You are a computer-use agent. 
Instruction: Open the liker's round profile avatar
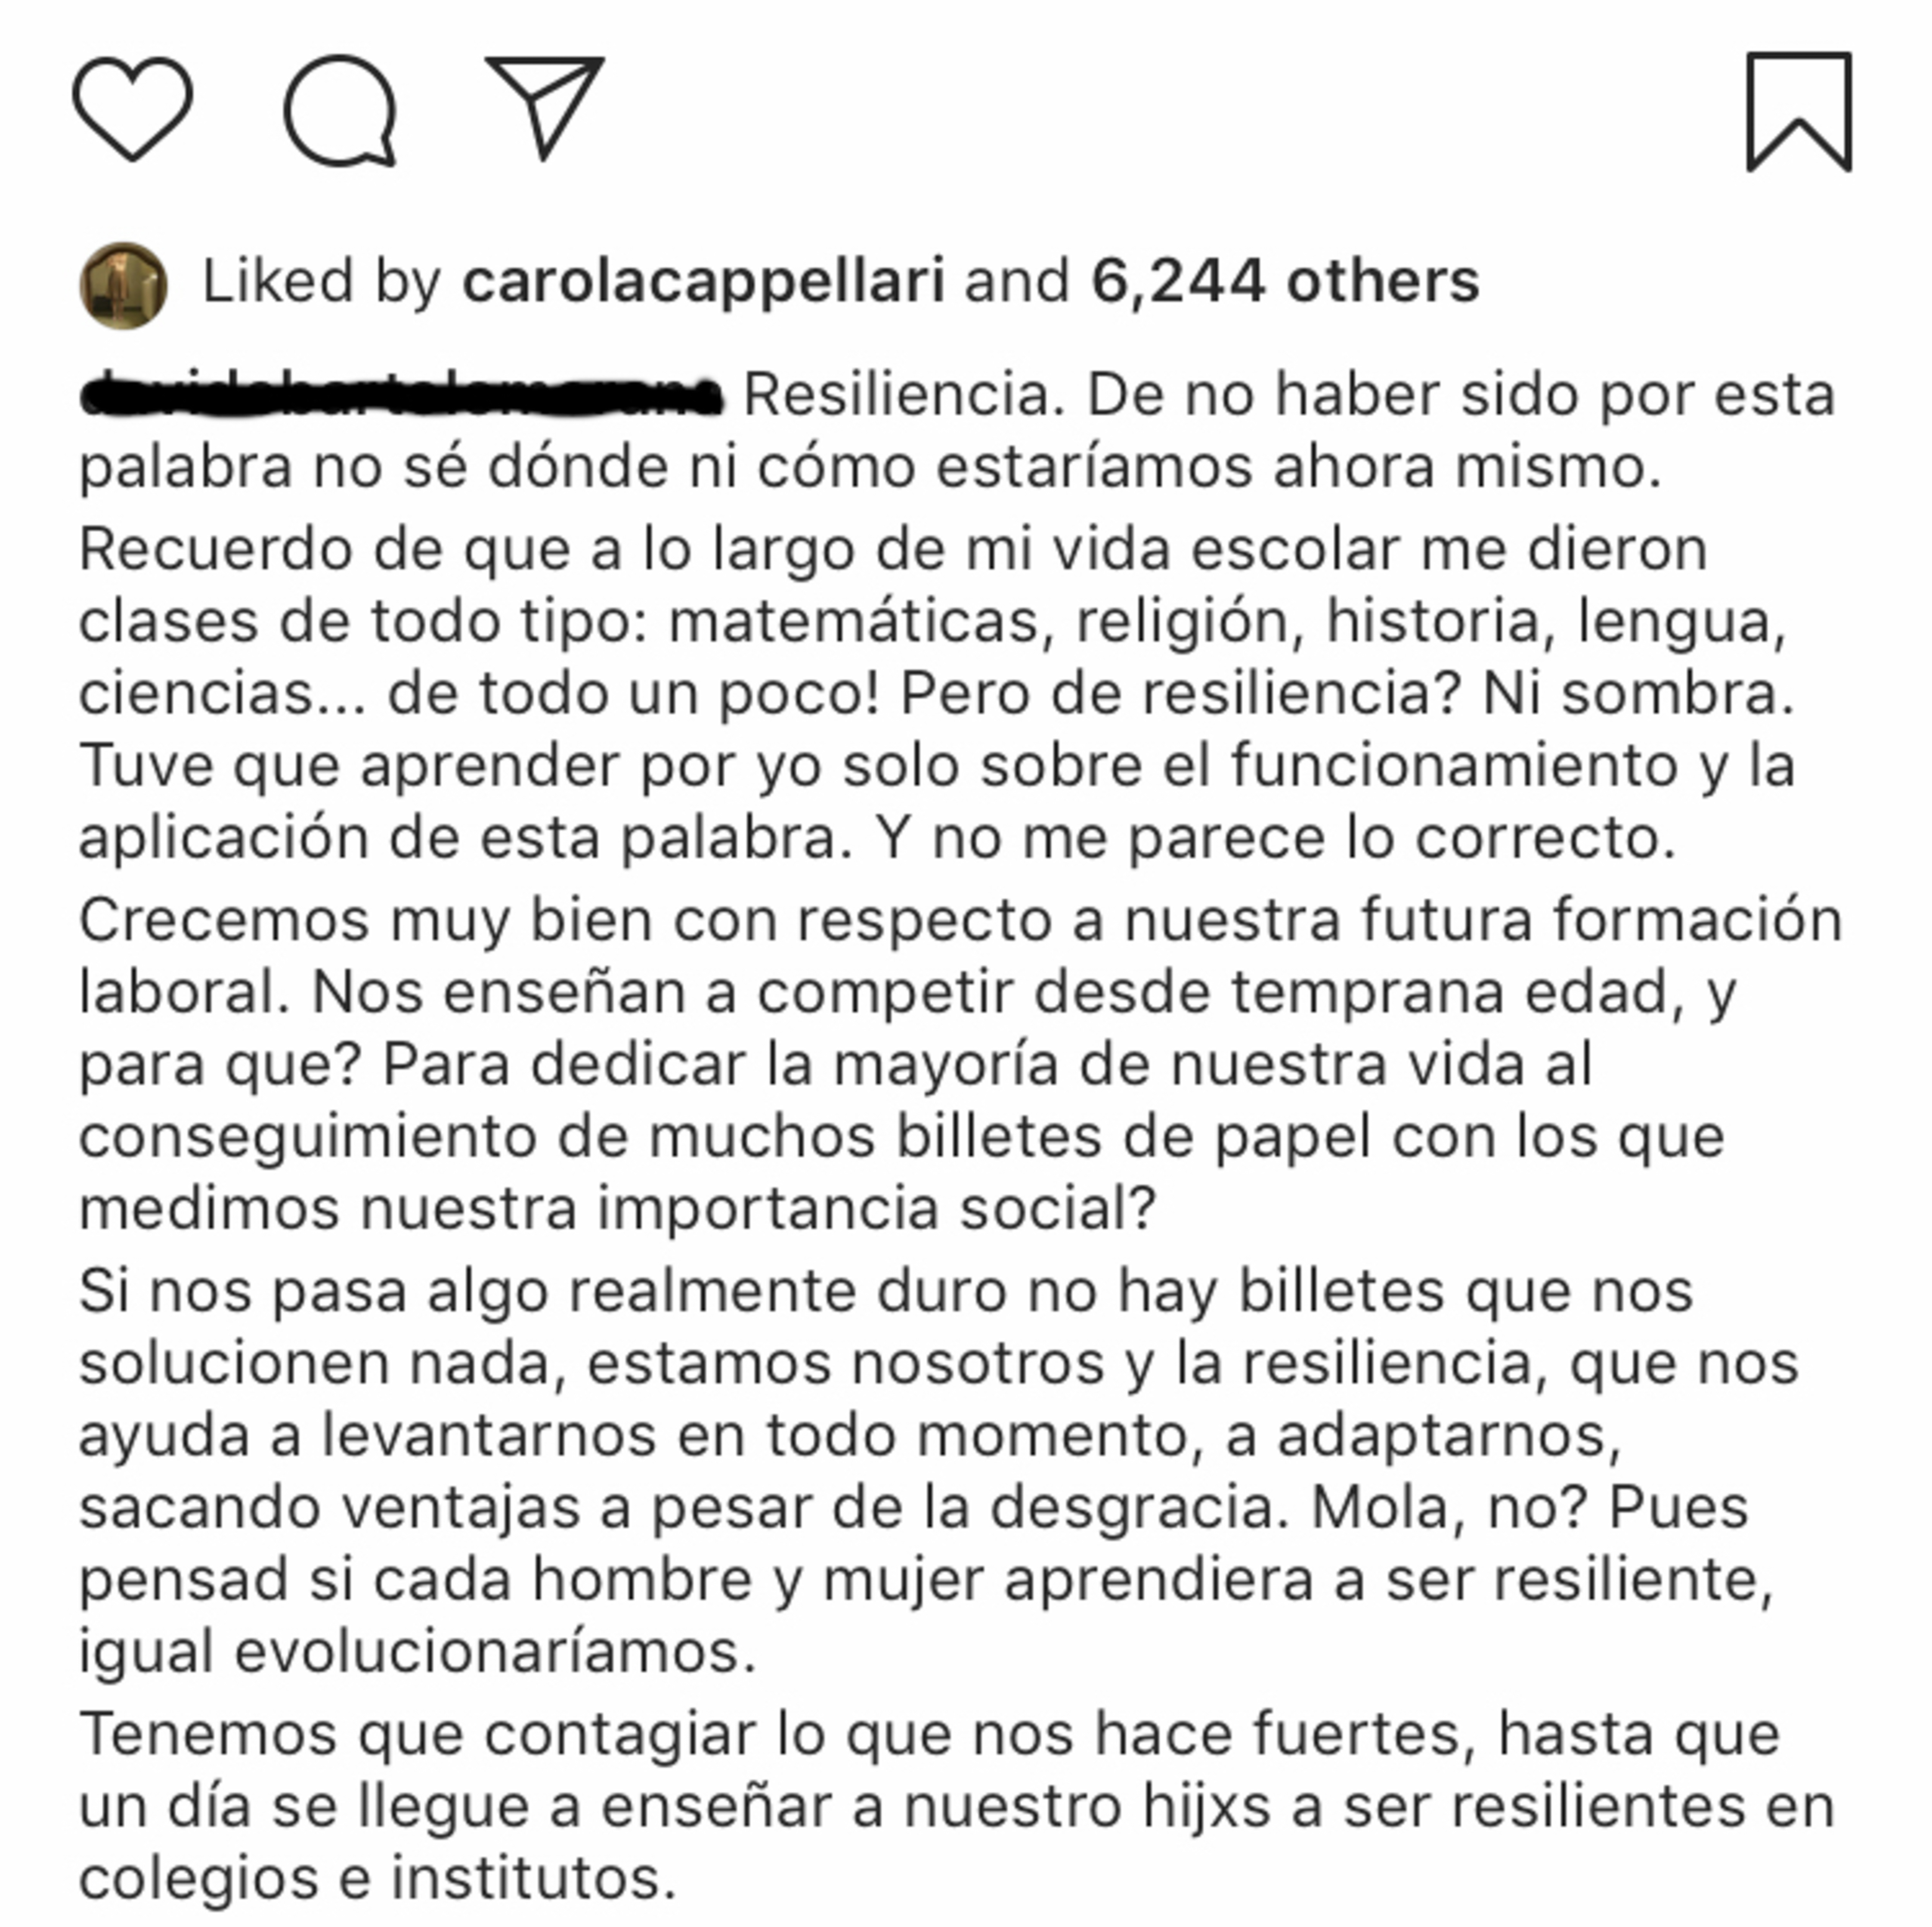click(123, 286)
